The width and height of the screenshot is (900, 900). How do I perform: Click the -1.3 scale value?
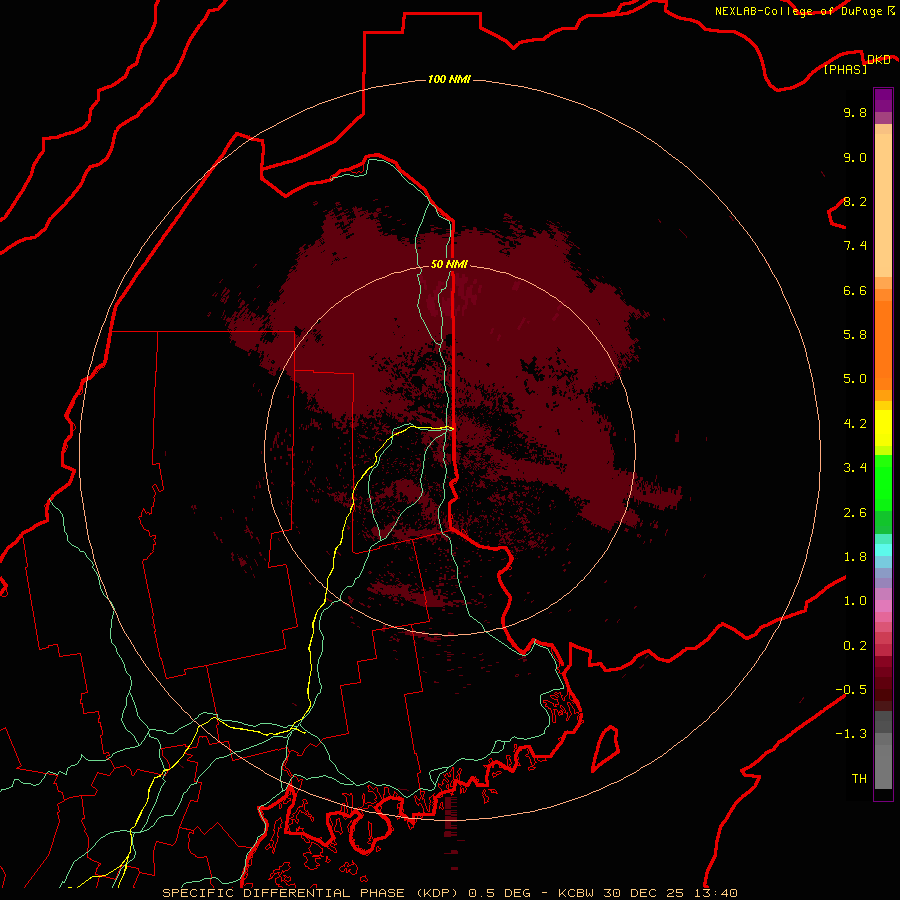851,734
